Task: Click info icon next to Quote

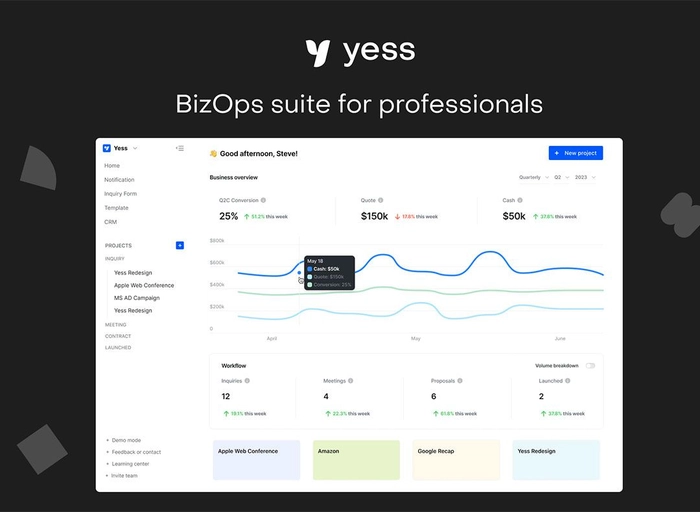Action: (381, 200)
